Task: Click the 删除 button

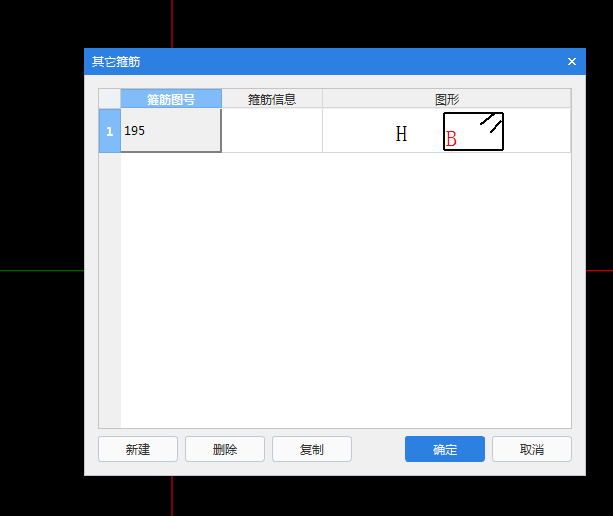Action: click(225, 449)
